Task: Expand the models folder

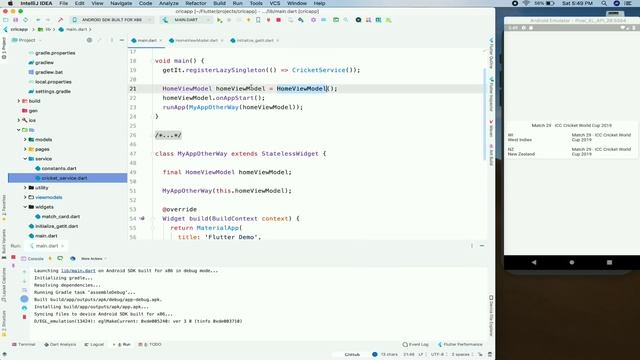Action: (25, 140)
